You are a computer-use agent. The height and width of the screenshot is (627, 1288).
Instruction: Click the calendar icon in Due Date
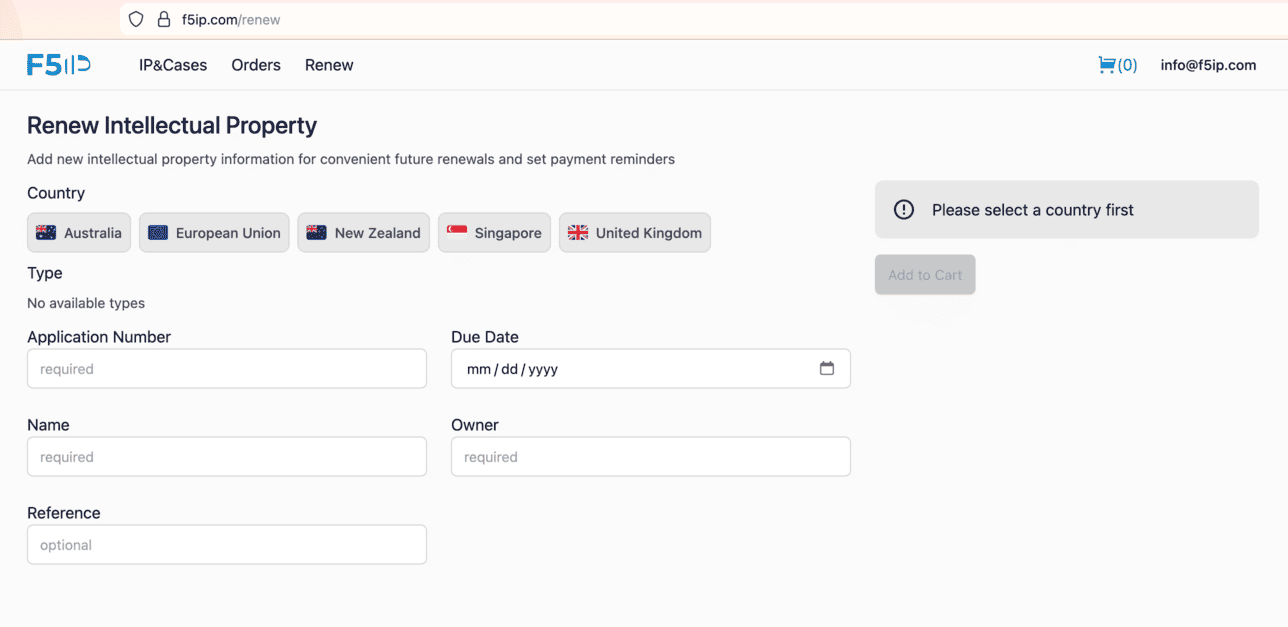(827, 369)
